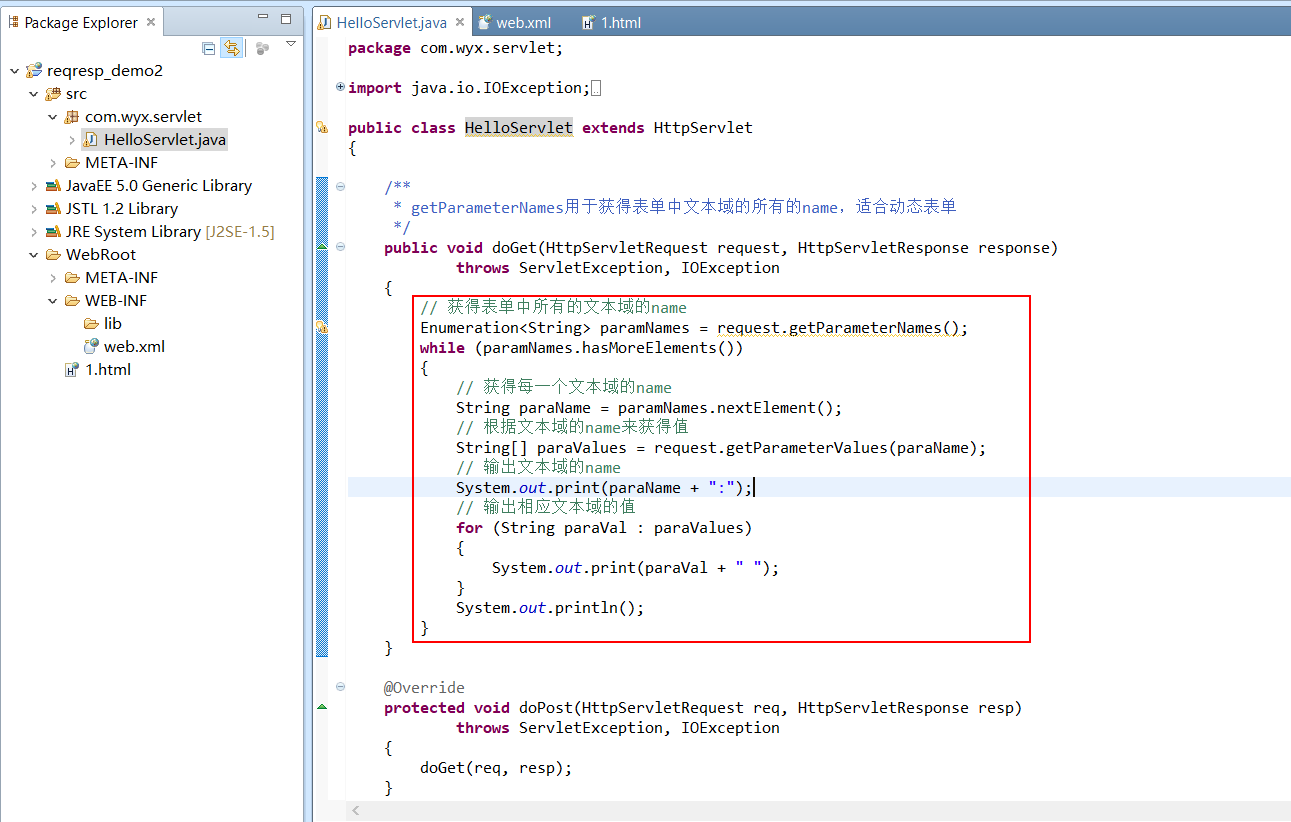Click the HelloServlet.java file icon in tree
The image size is (1291, 822).
coord(91,140)
